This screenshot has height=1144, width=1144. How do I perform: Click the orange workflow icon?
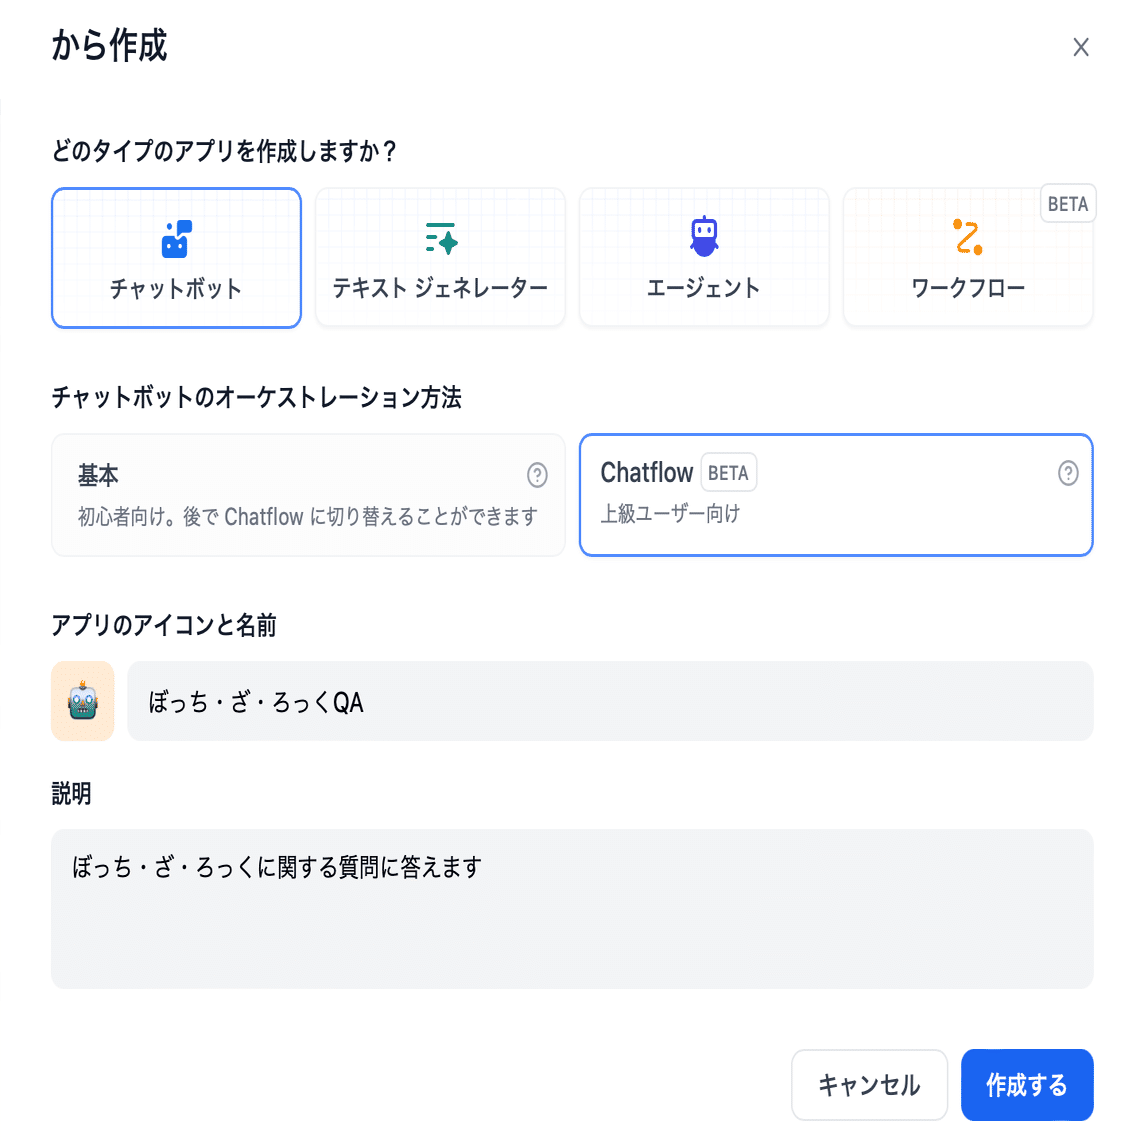pyautogui.click(x=968, y=237)
